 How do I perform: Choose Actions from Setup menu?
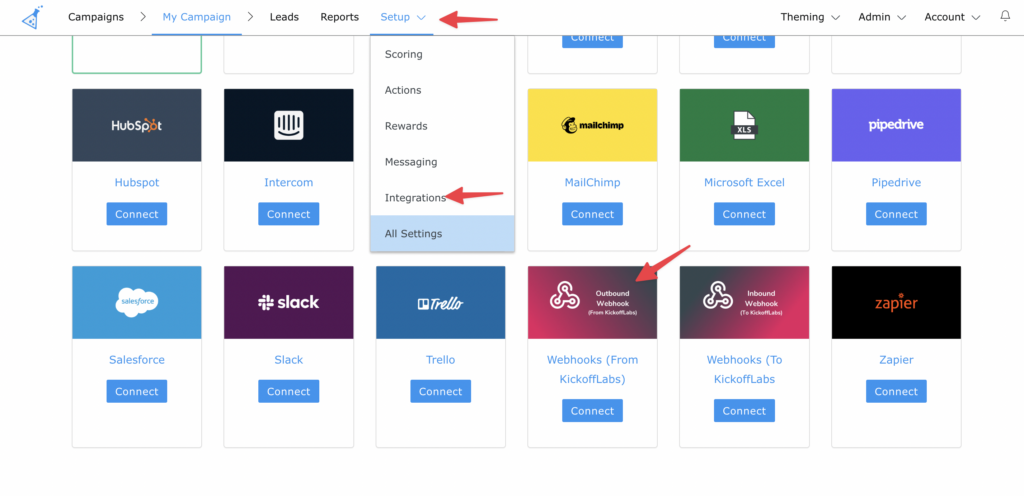442,90
